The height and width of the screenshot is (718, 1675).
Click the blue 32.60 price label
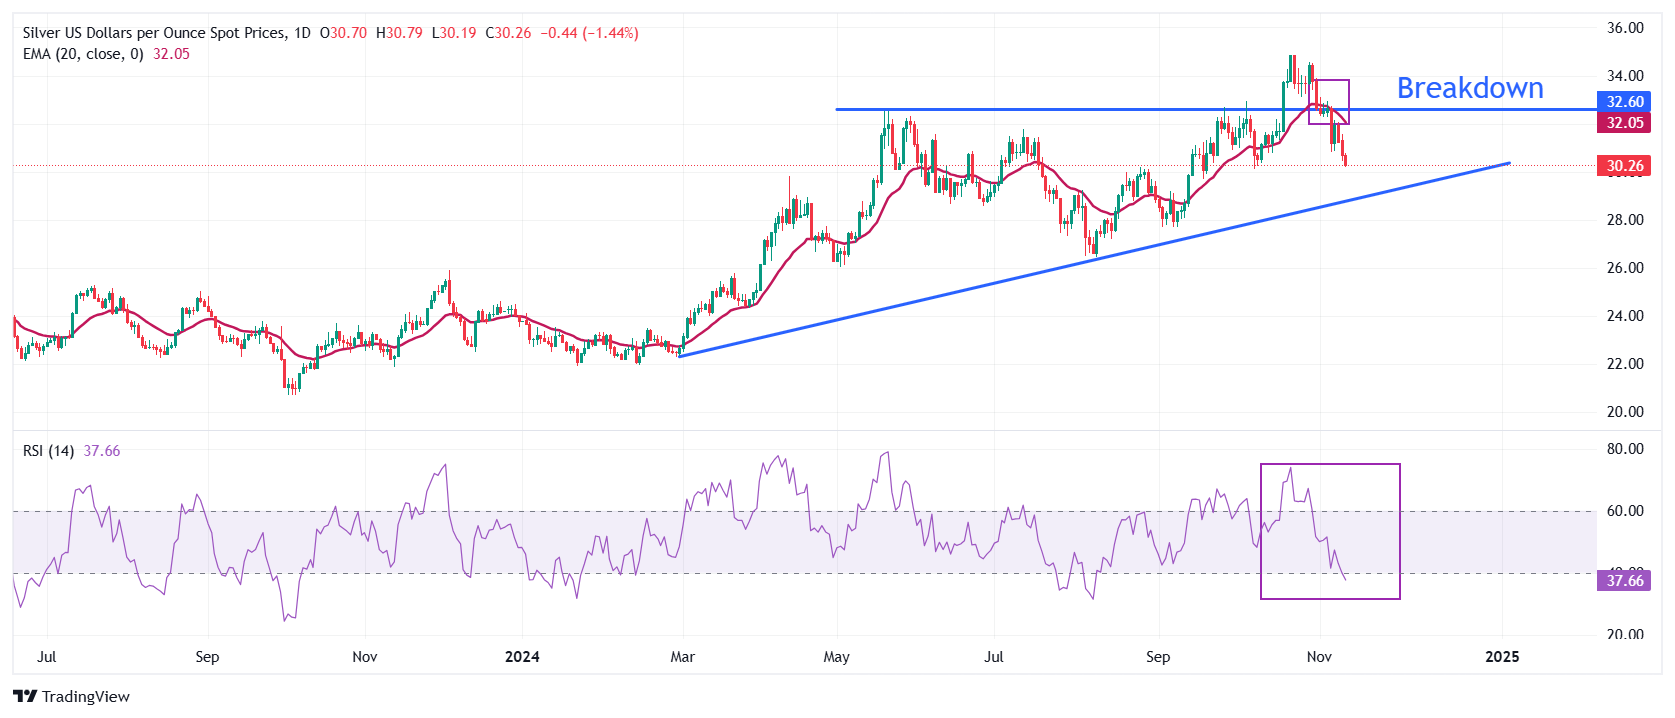[x=1624, y=101]
